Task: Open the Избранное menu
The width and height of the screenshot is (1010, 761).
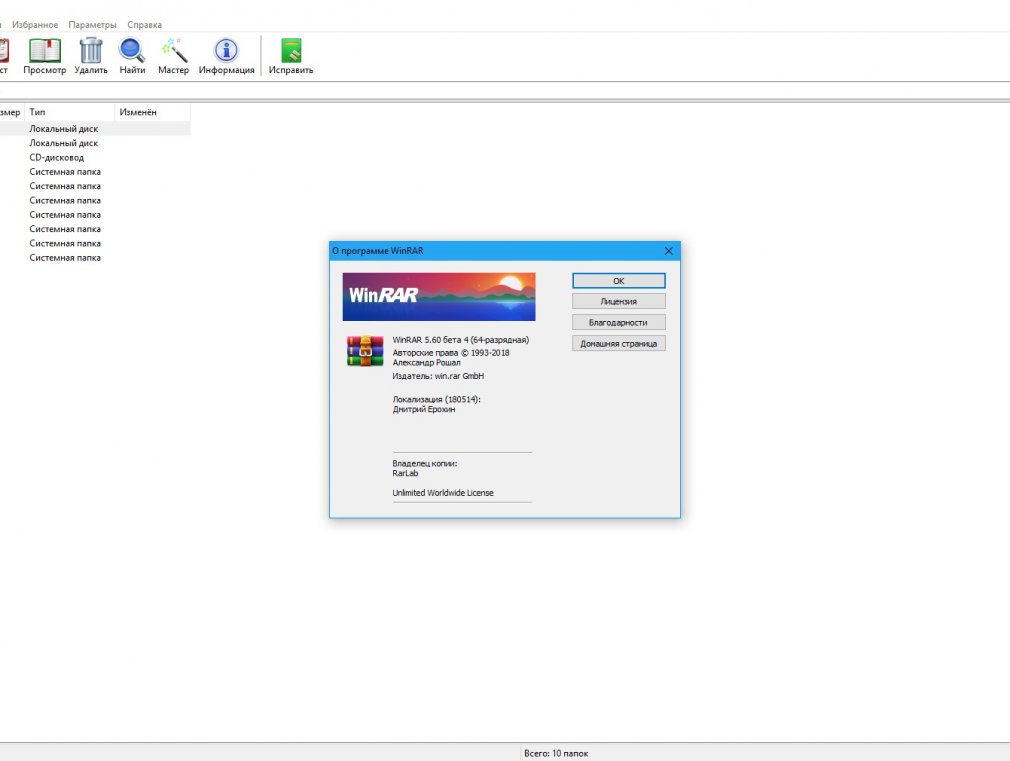Action: tap(35, 24)
